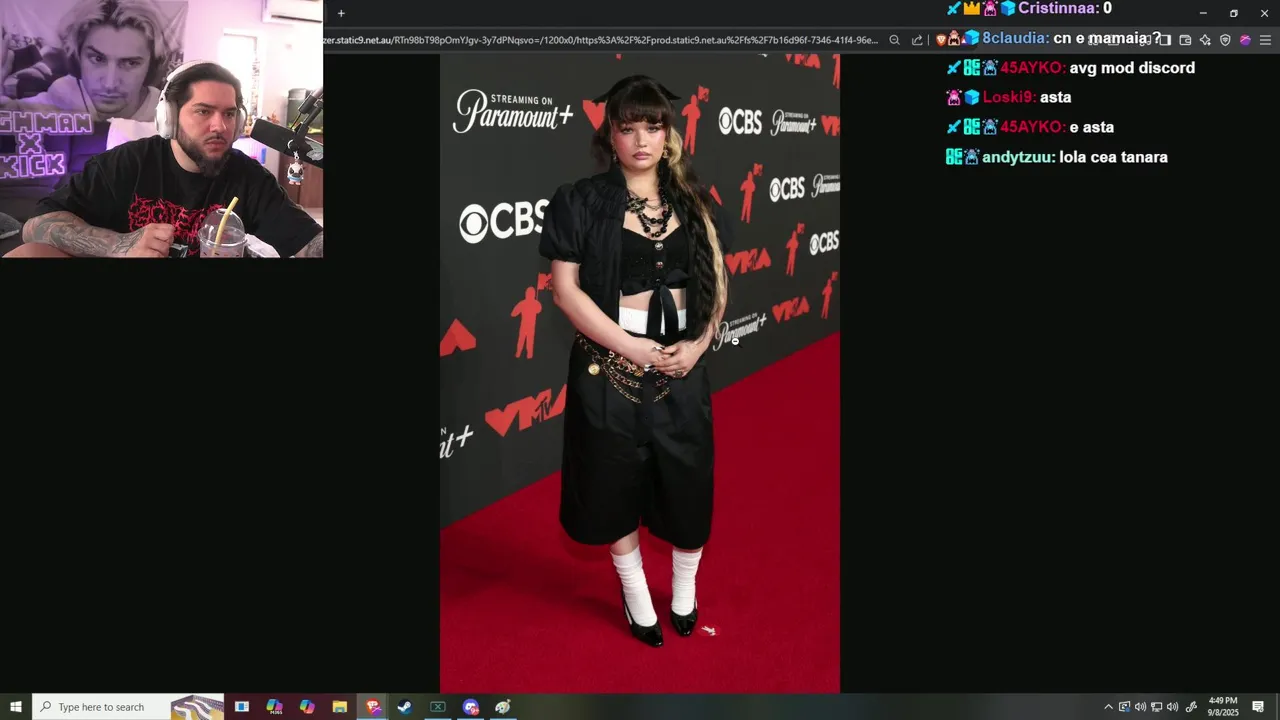
Task: Open Steam from the taskbar
Action: (x=405, y=707)
